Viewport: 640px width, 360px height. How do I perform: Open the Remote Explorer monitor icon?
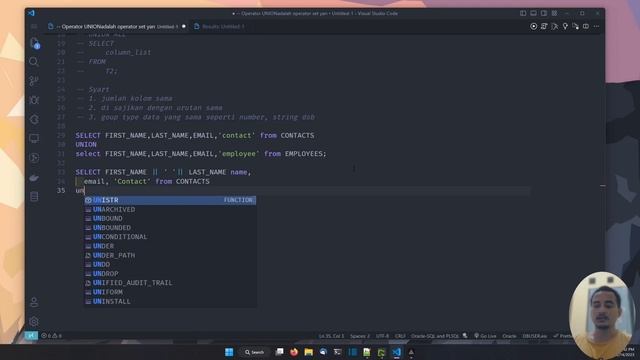click(x=34, y=138)
